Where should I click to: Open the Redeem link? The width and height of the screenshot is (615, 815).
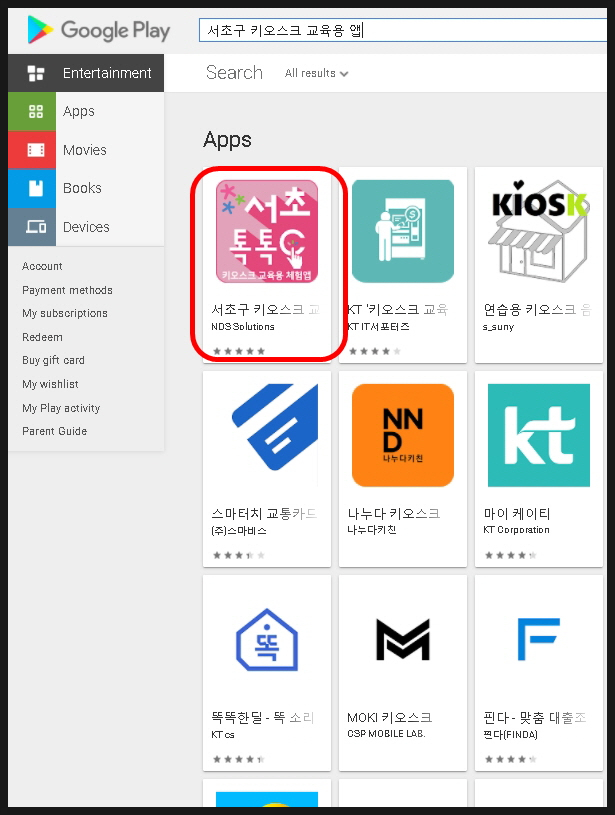click(42, 337)
